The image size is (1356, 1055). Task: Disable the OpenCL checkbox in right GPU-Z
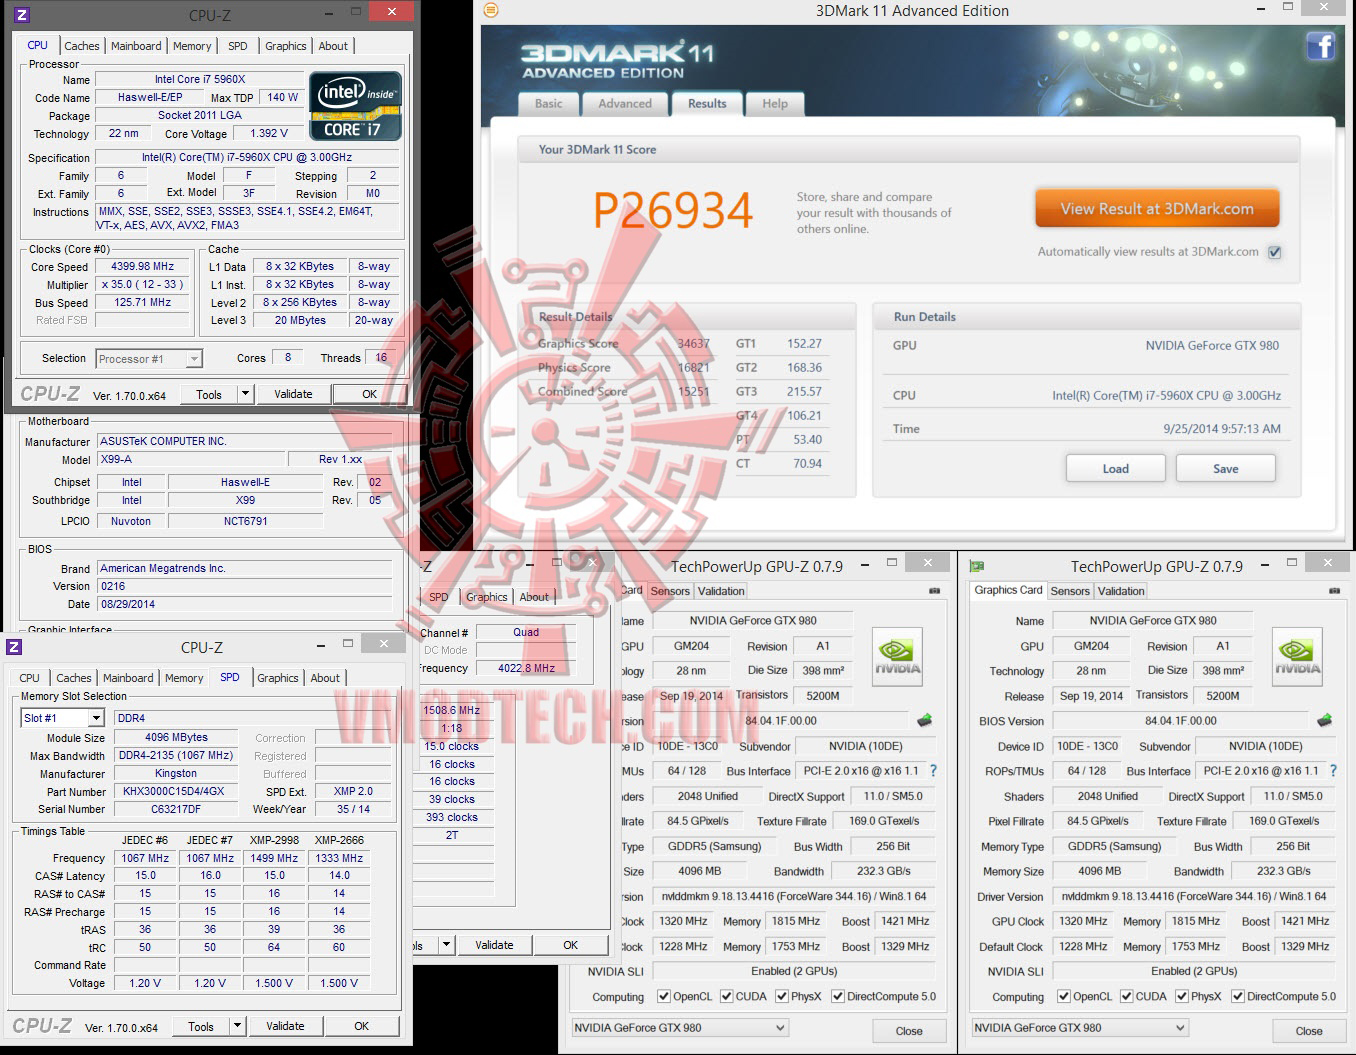point(1063,996)
